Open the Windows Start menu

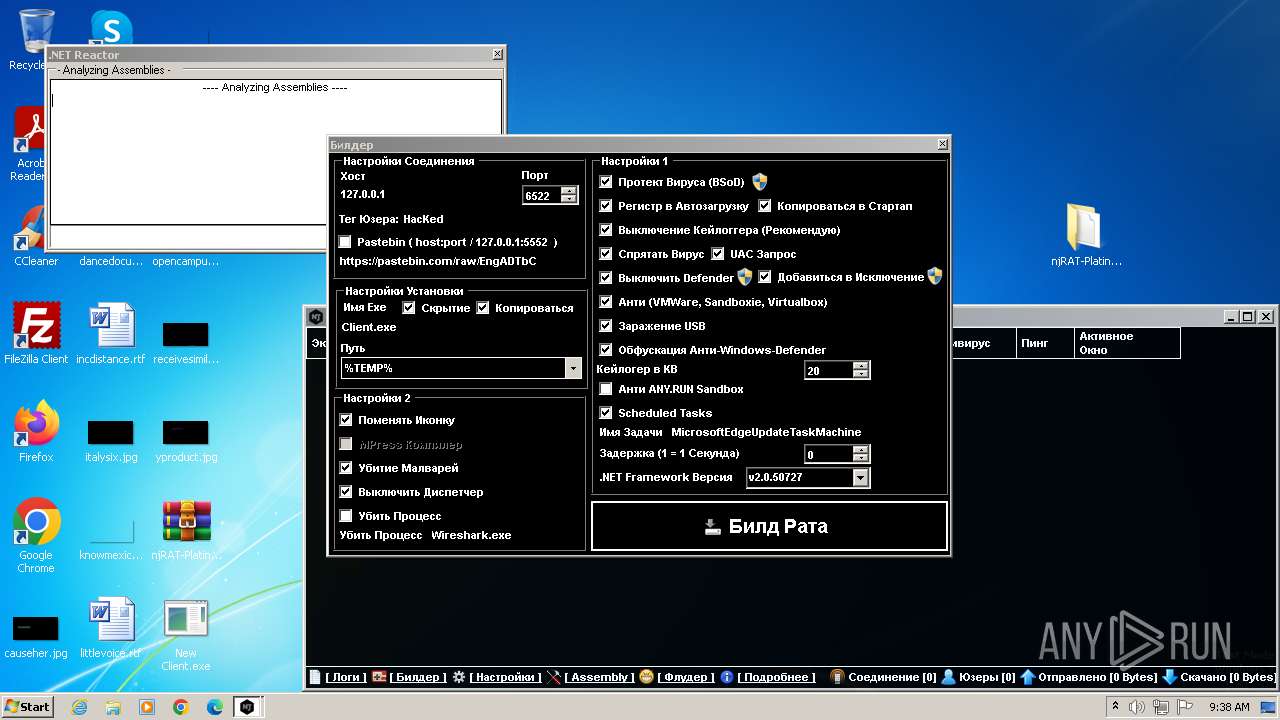point(27,707)
